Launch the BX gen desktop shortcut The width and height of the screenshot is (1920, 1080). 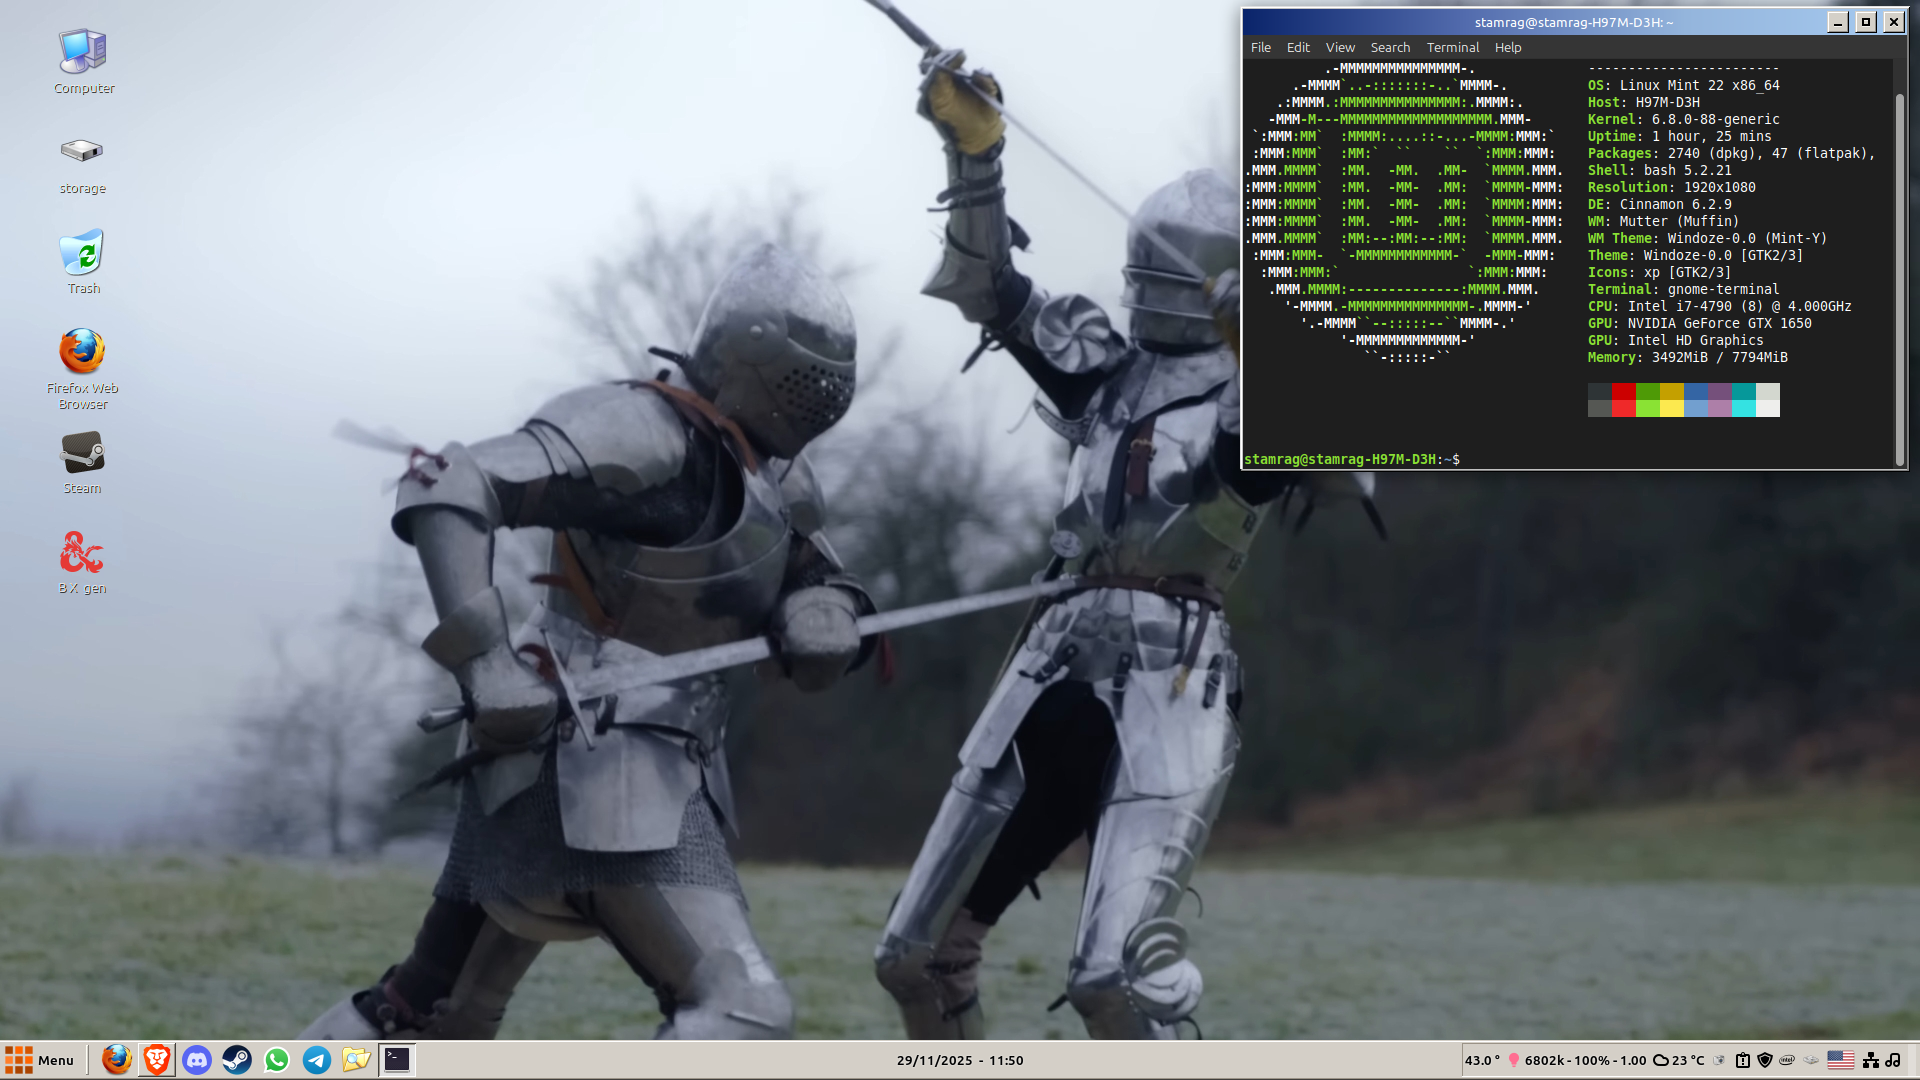click(82, 553)
